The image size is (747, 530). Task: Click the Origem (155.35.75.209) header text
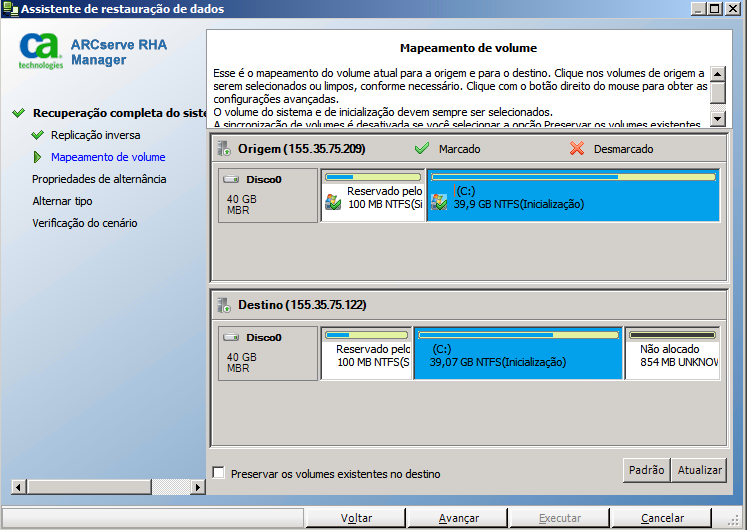[x=302, y=149]
